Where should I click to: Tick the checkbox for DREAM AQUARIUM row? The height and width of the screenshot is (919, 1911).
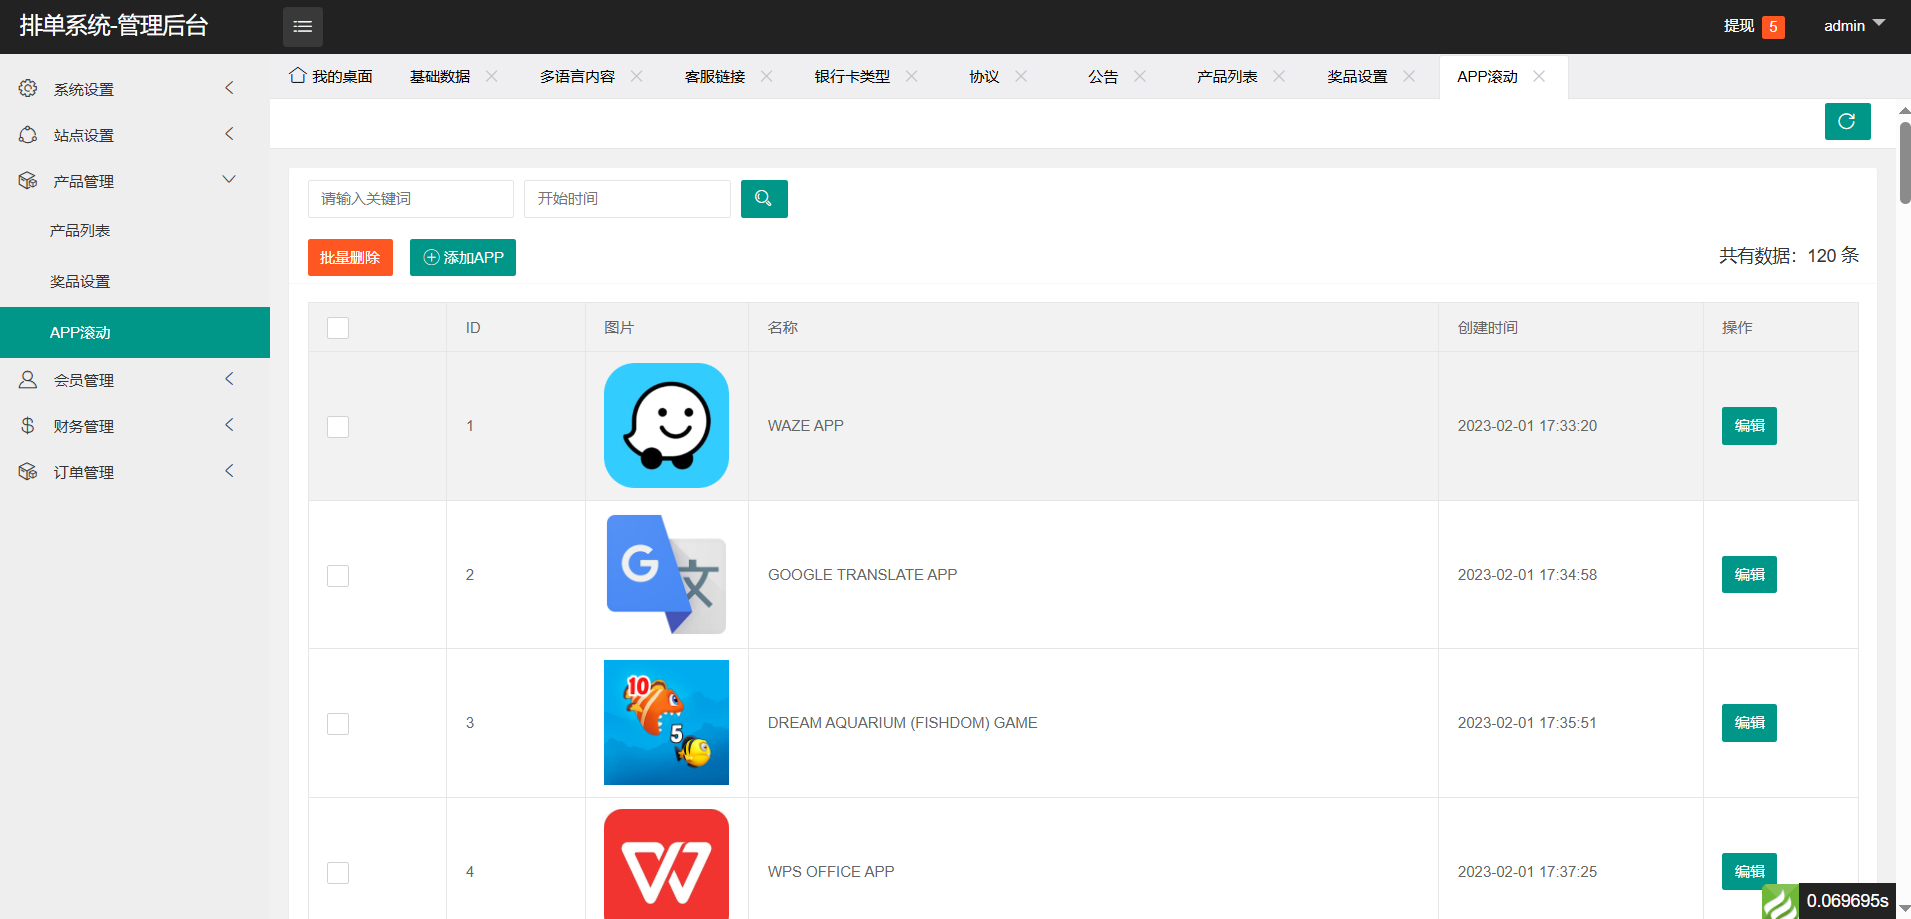coord(338,724)
